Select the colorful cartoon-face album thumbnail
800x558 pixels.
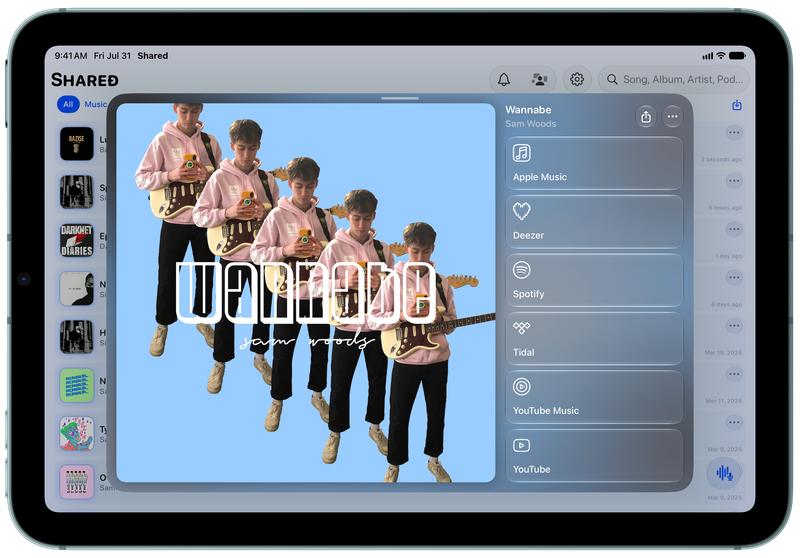(x=77, y=434)
